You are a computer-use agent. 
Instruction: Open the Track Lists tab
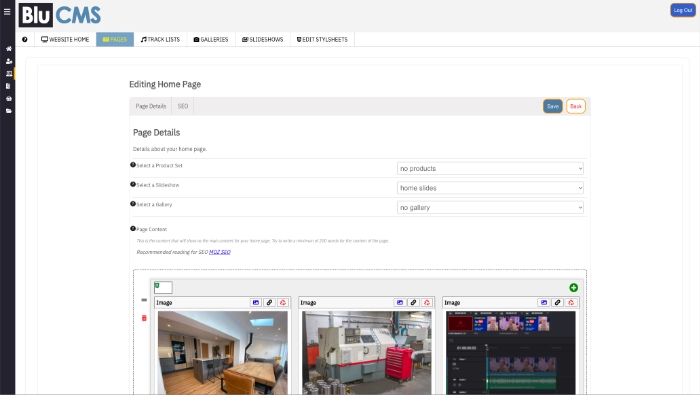160,39
